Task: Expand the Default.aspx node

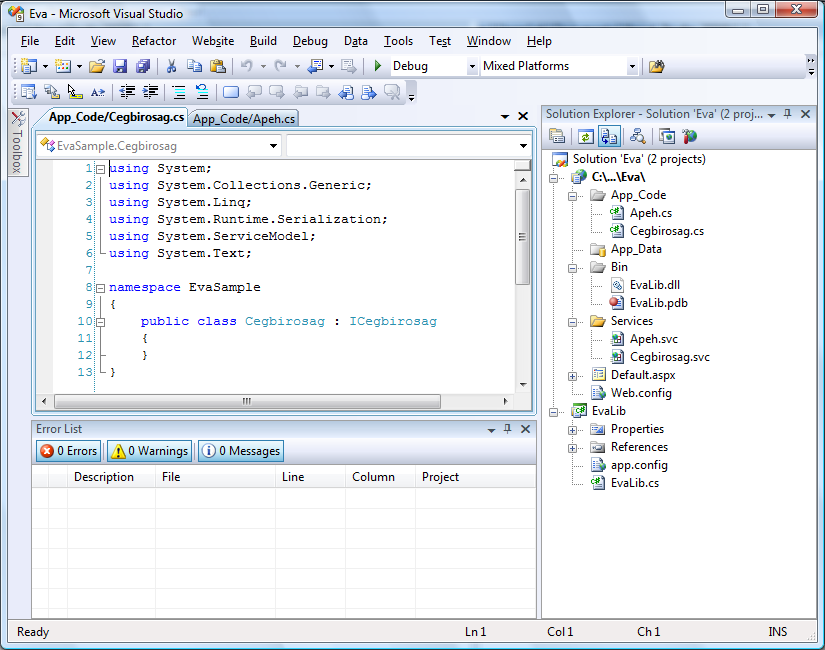Action: 572,376
